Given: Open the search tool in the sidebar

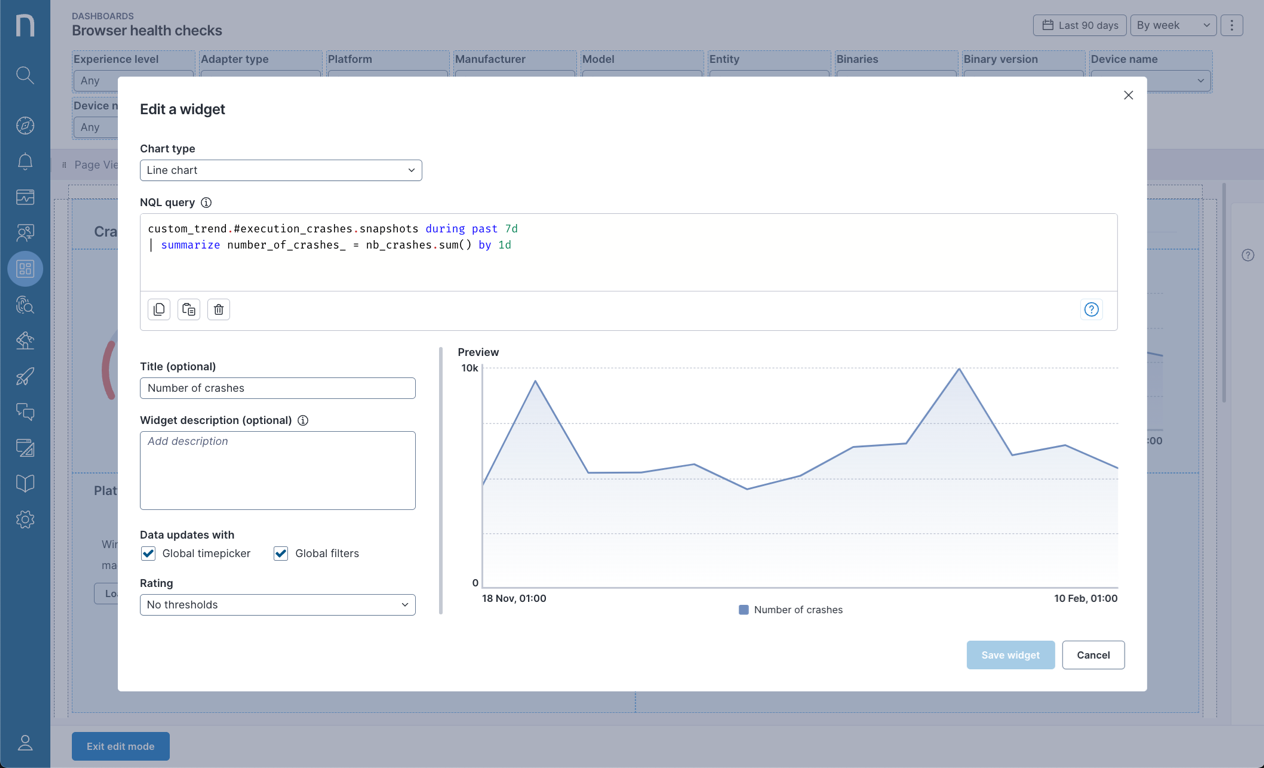Looking at the screenshot, I should [x=25, y=75].
